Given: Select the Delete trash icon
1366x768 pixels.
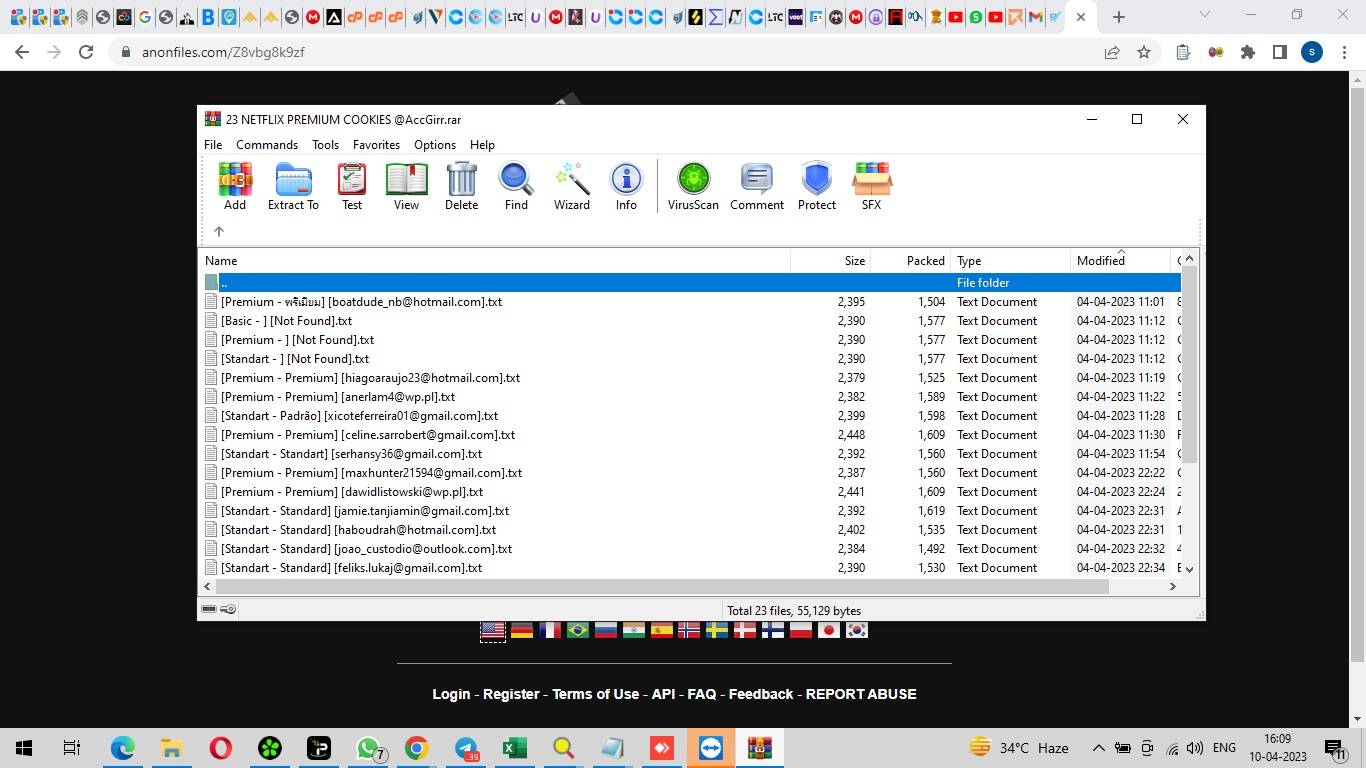Looking at the screenshot, I should point(461,187).
